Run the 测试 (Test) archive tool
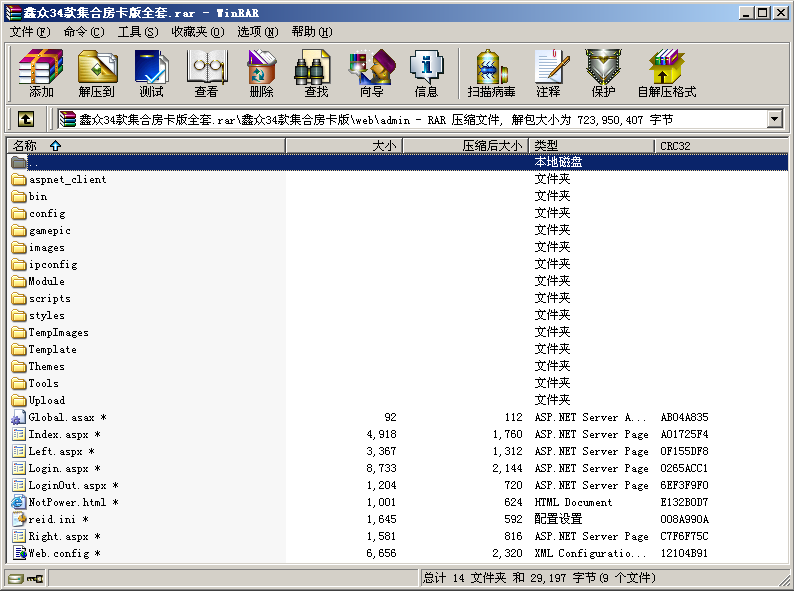 151,73
